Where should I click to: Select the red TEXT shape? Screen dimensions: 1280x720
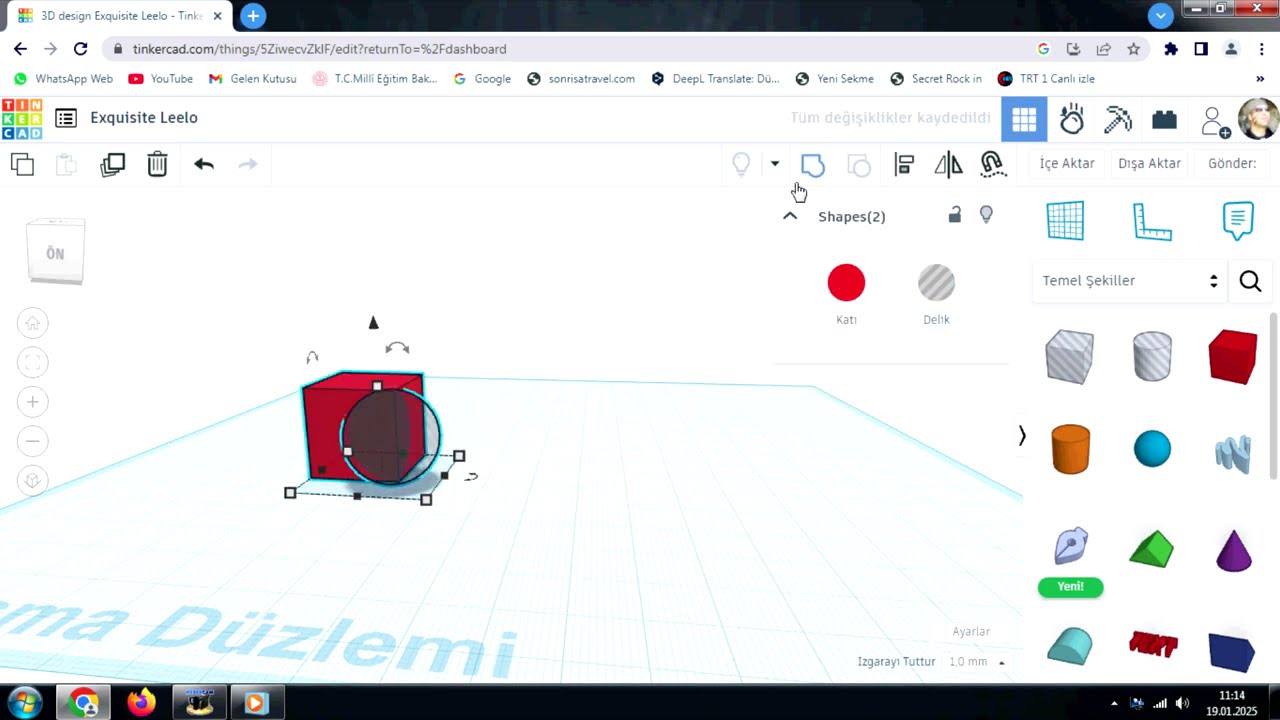click(1152, 644)
